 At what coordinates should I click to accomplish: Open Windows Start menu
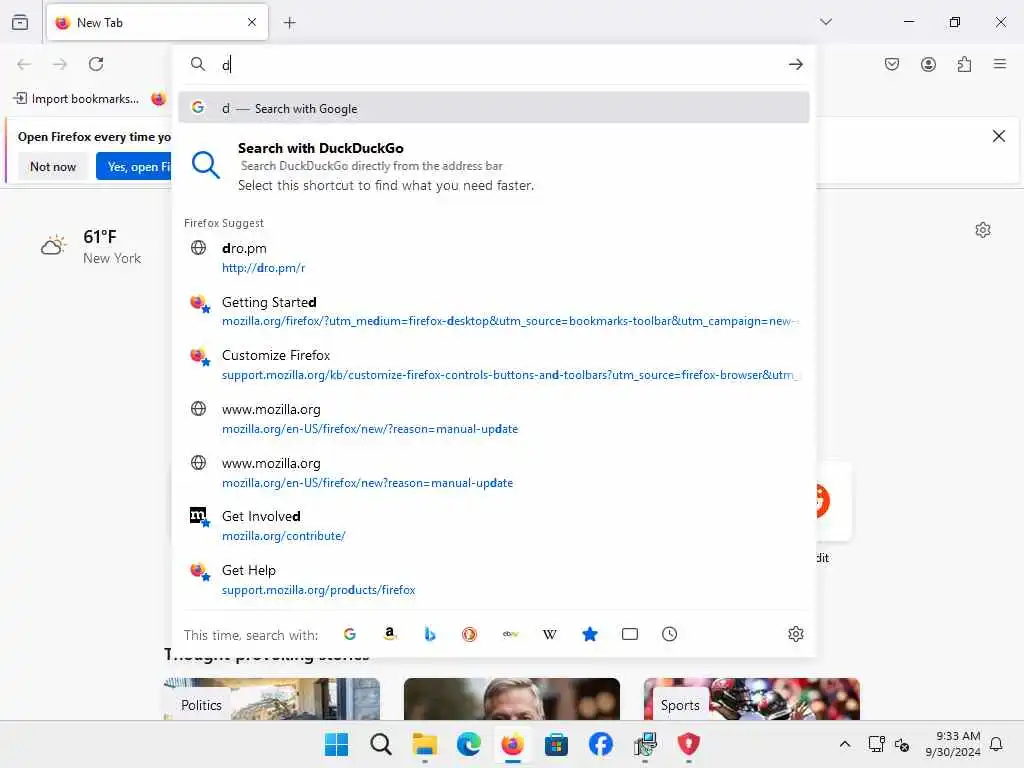336,744
